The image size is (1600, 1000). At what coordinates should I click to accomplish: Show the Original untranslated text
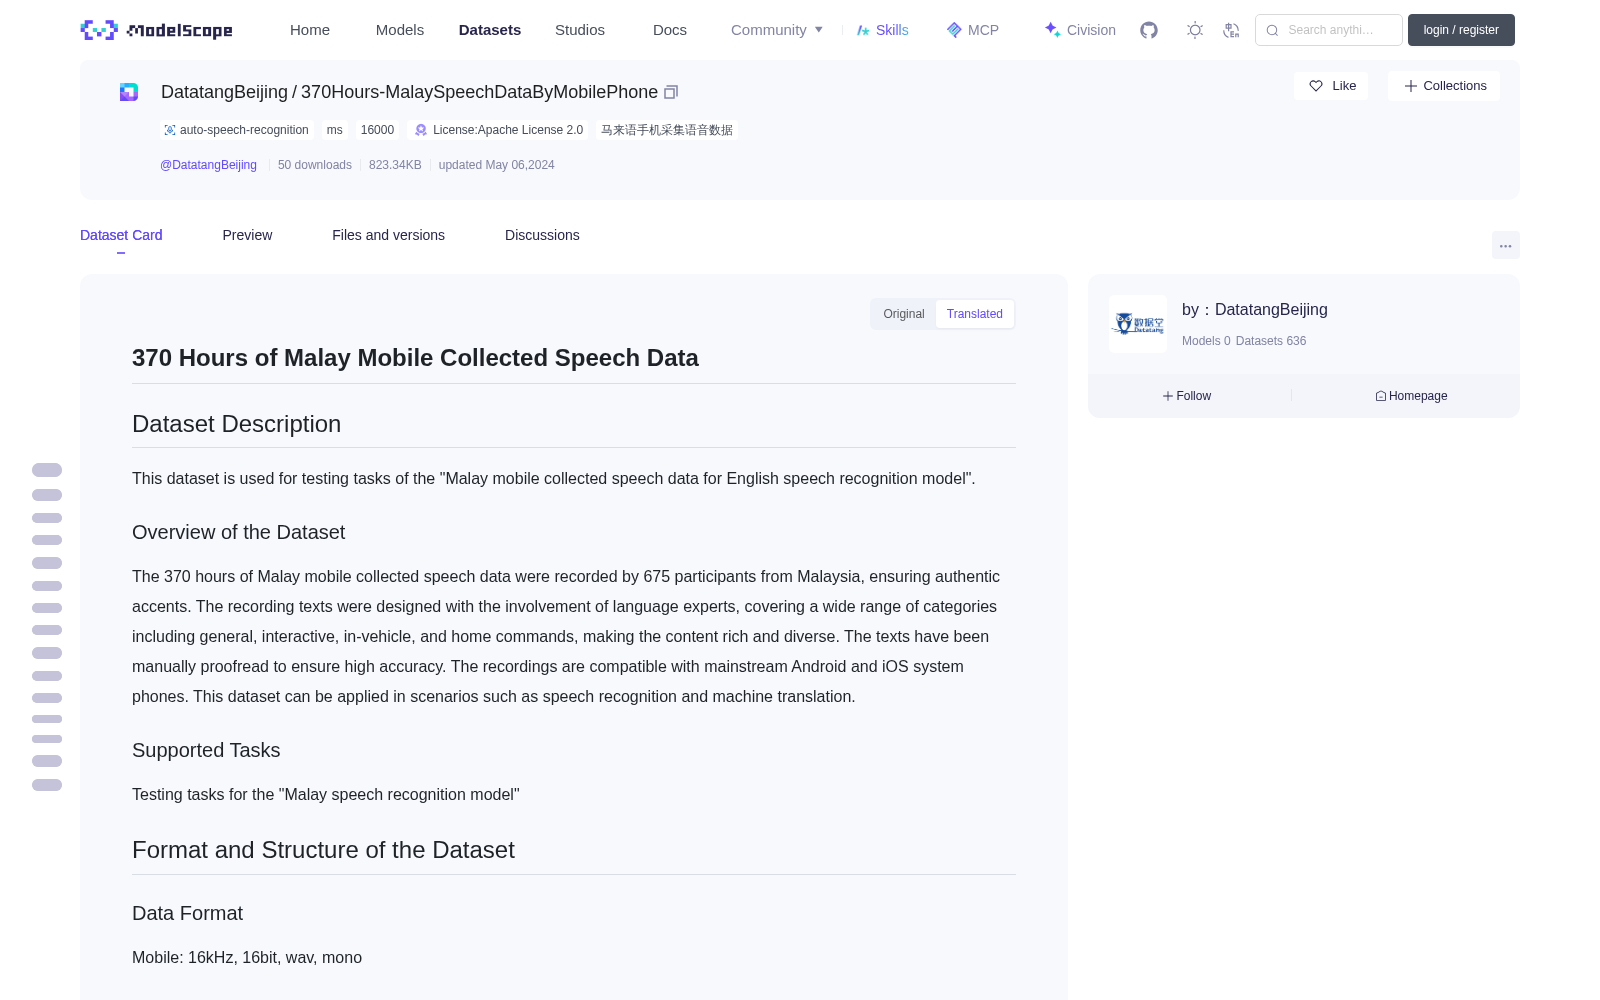904,314
